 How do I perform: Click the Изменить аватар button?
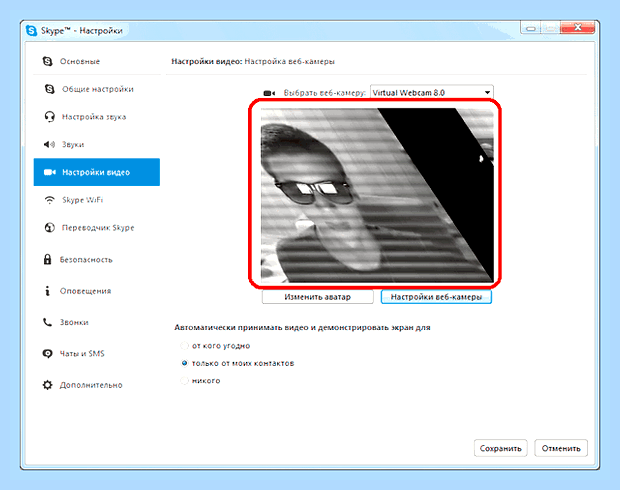click(x=318, y=297)
